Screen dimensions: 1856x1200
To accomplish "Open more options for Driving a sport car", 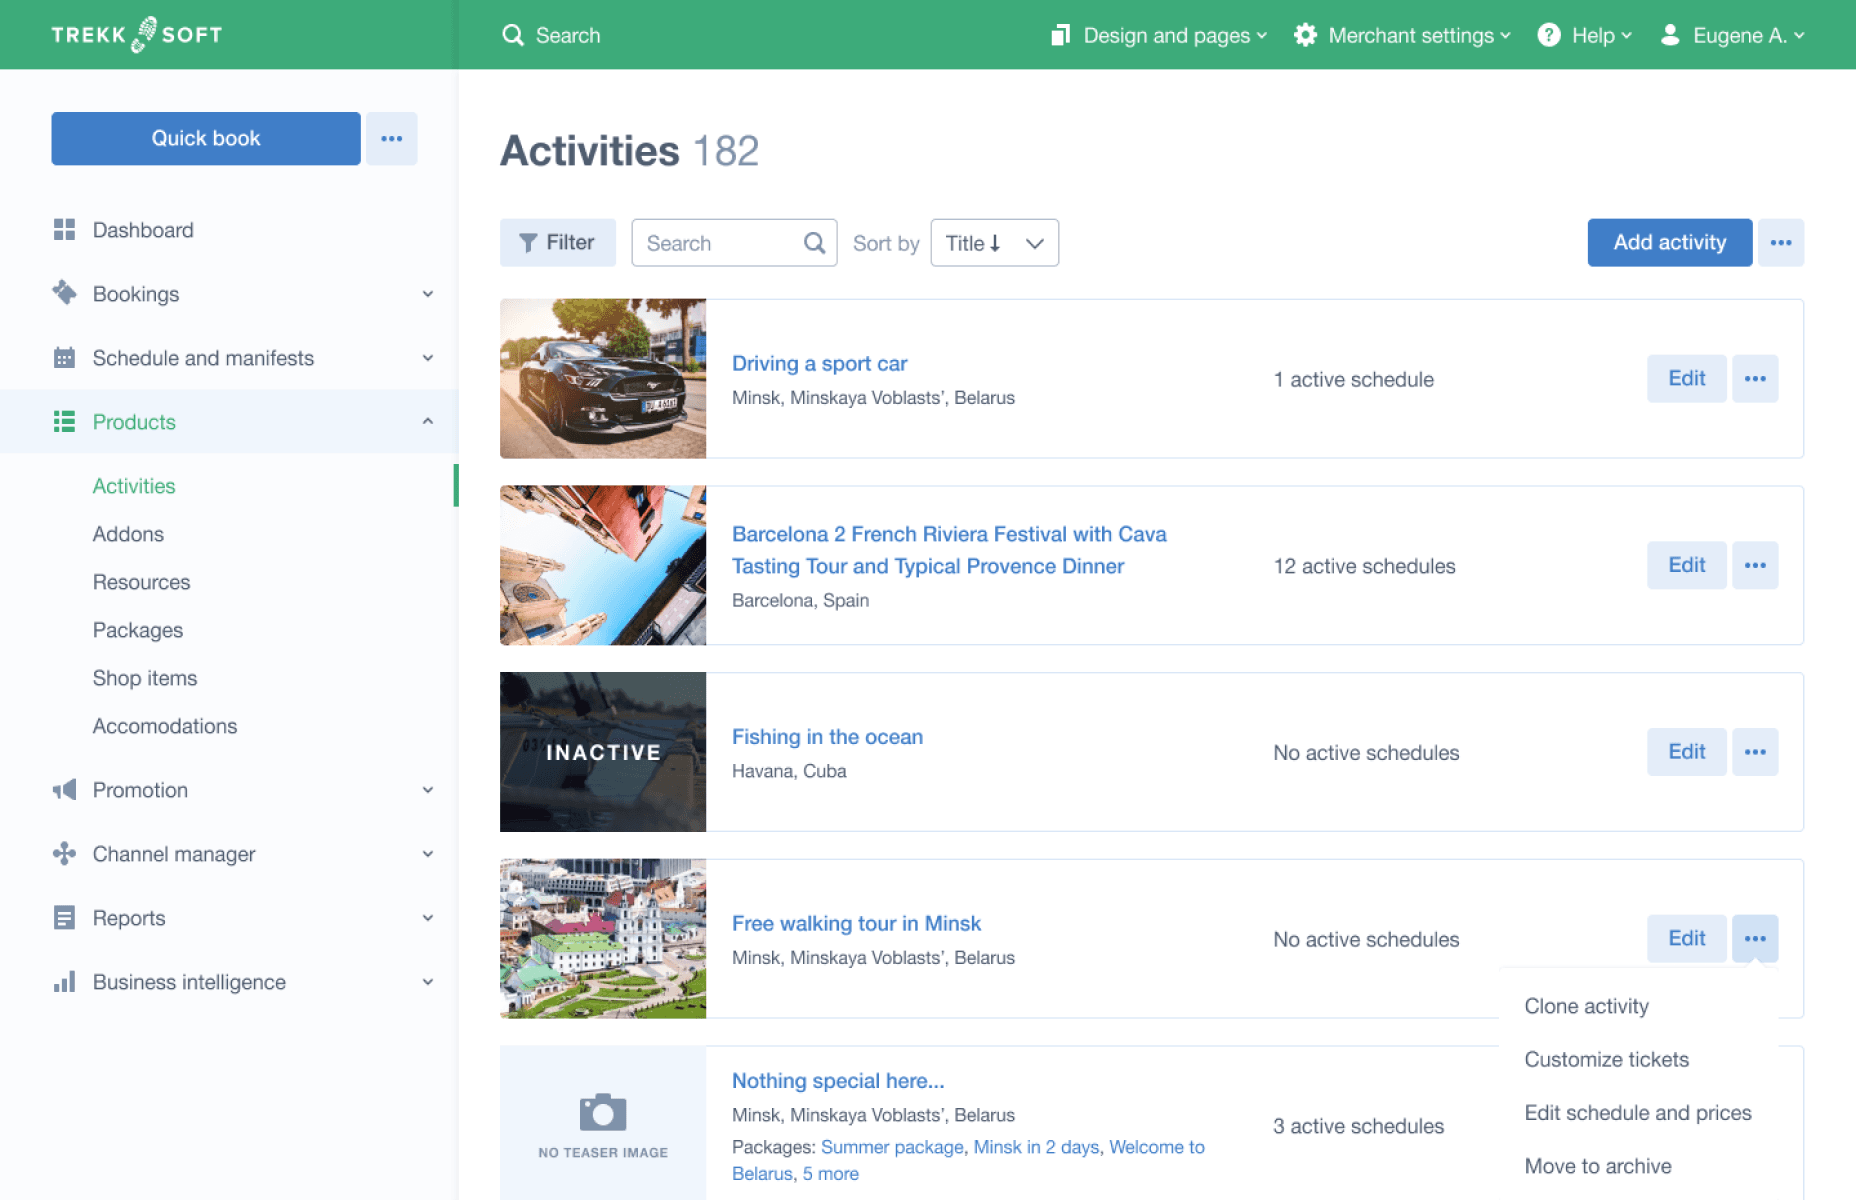I will 1755,379.
